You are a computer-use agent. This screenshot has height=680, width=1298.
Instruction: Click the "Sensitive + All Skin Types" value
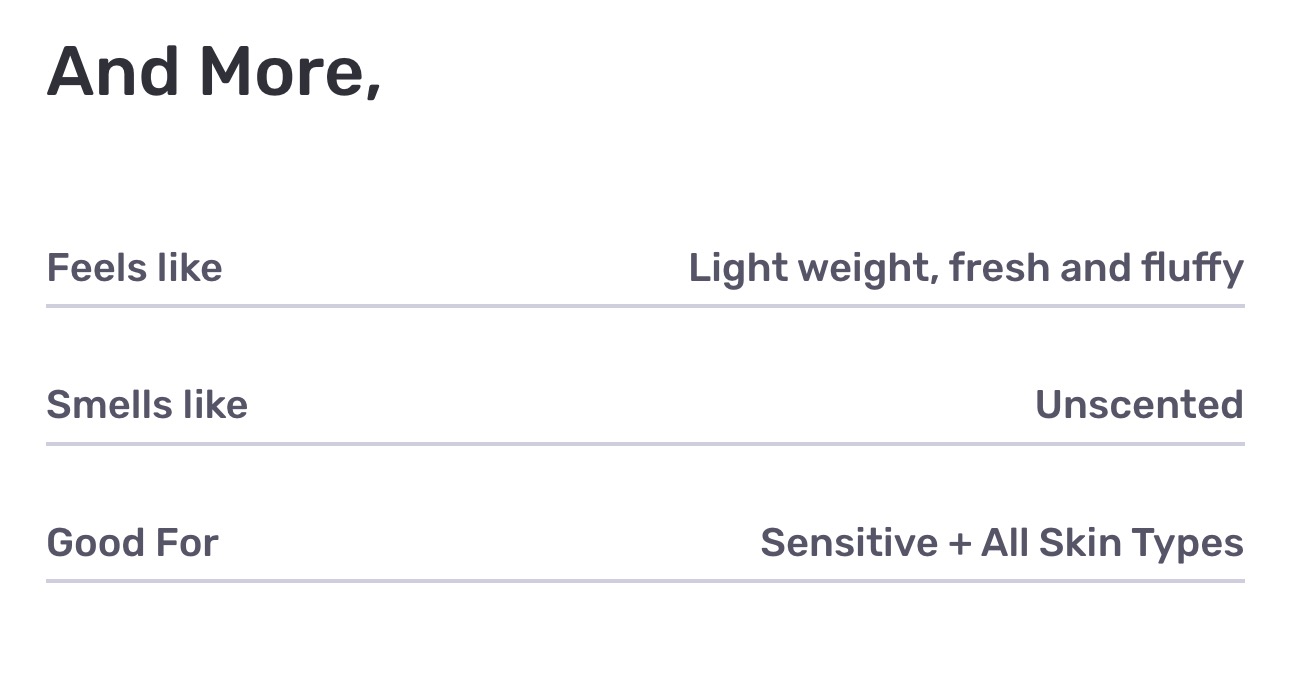[x=1001, y=543]
